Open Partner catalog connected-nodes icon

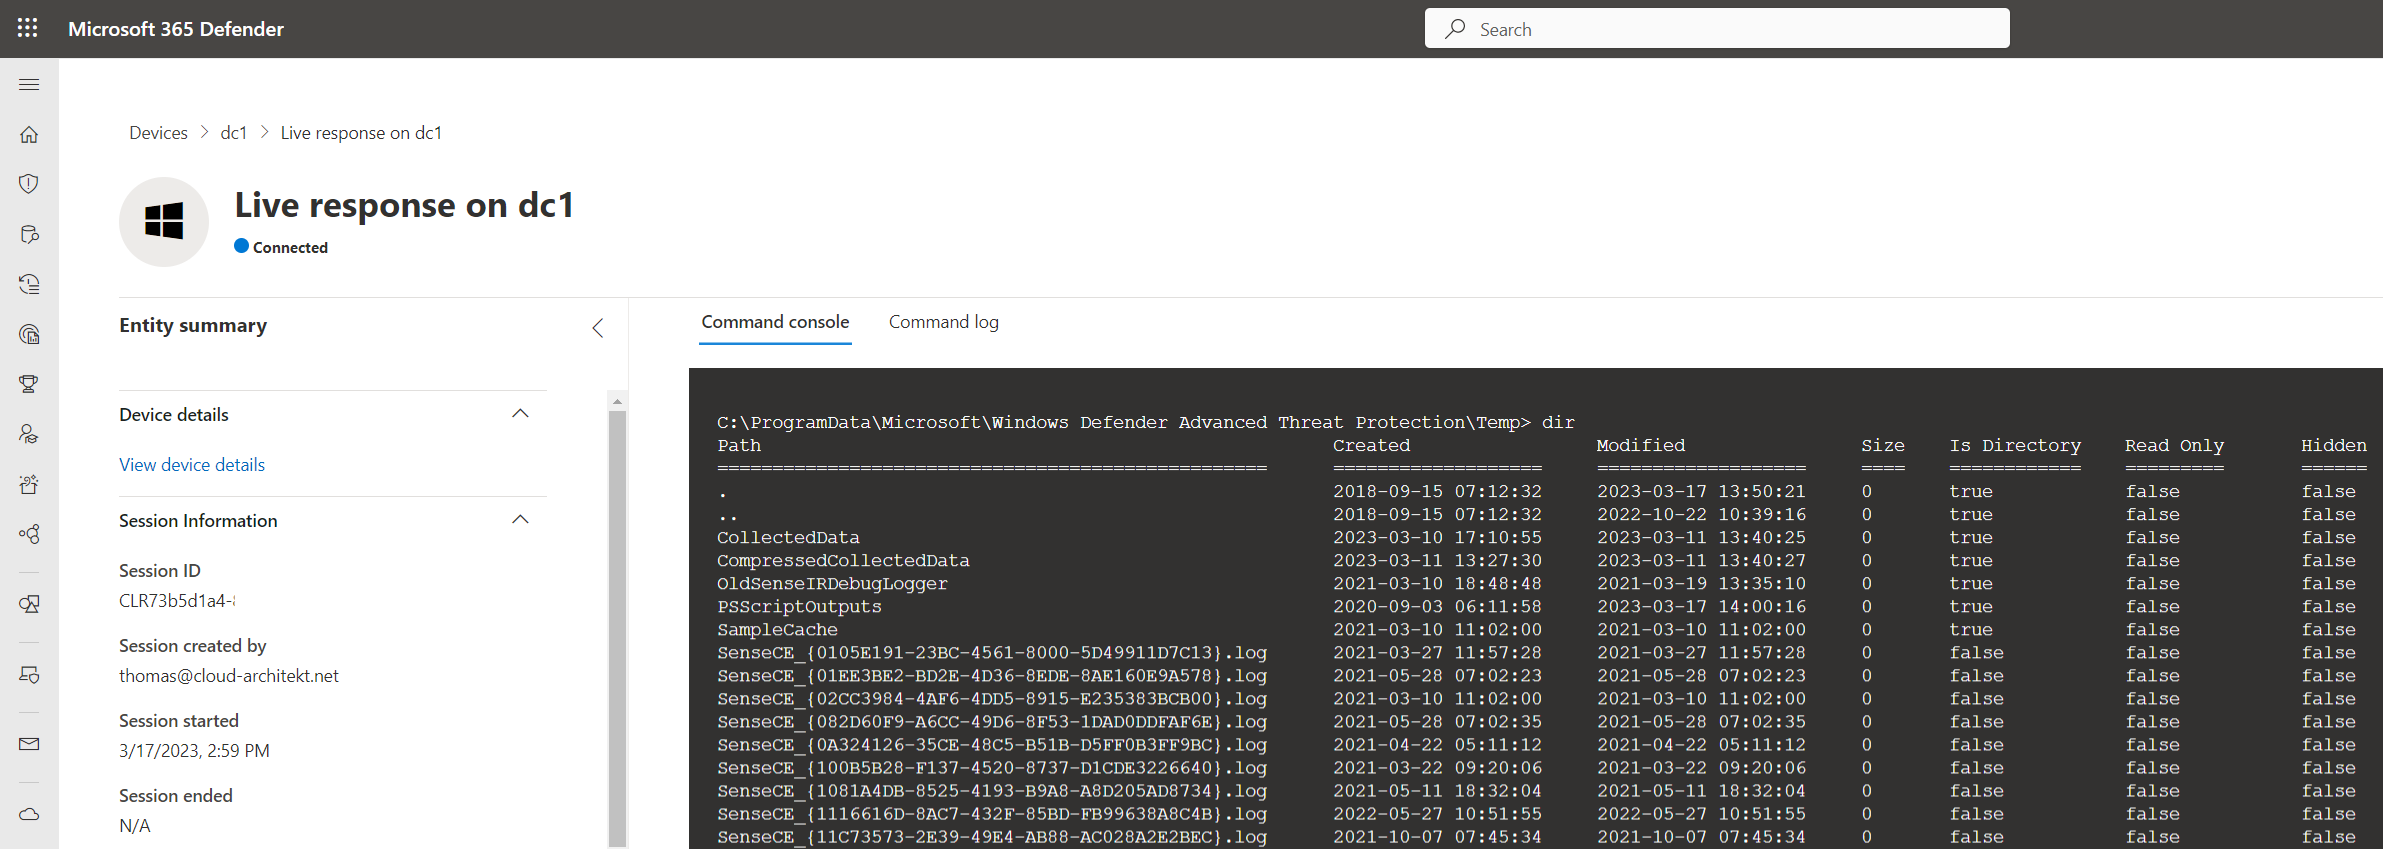[29, 534]
